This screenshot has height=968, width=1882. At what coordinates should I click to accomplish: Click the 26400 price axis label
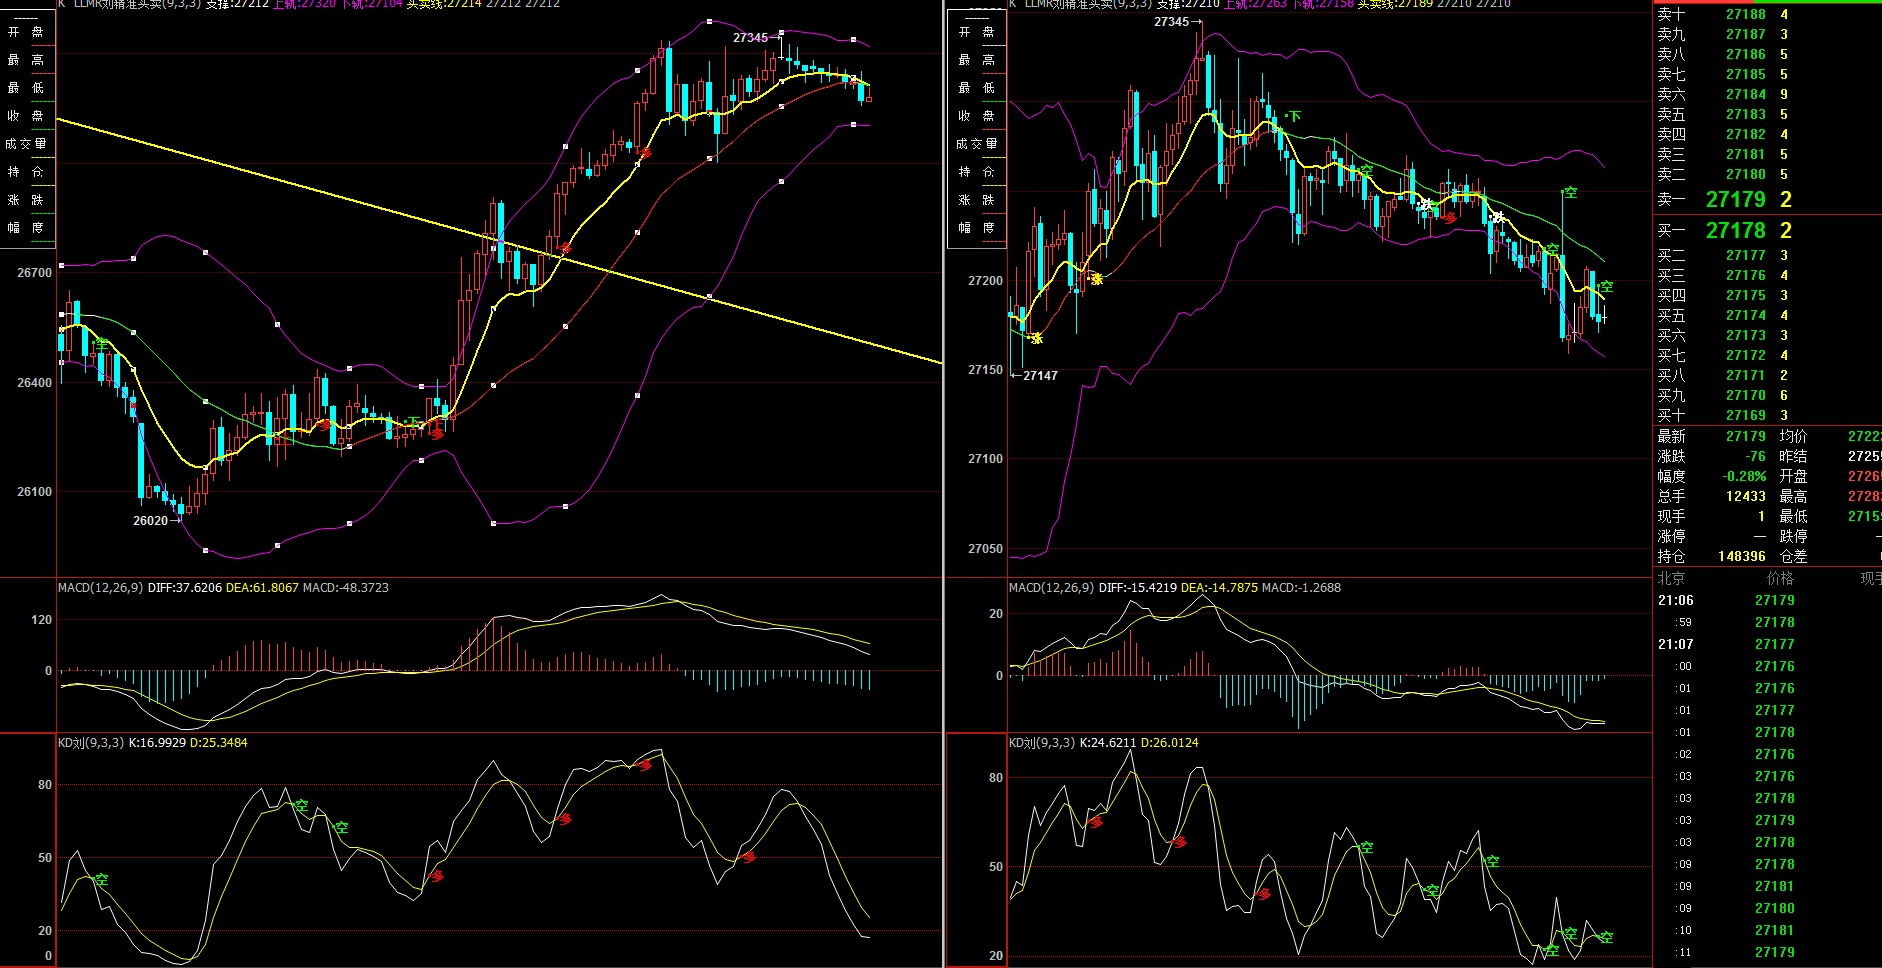34,383
